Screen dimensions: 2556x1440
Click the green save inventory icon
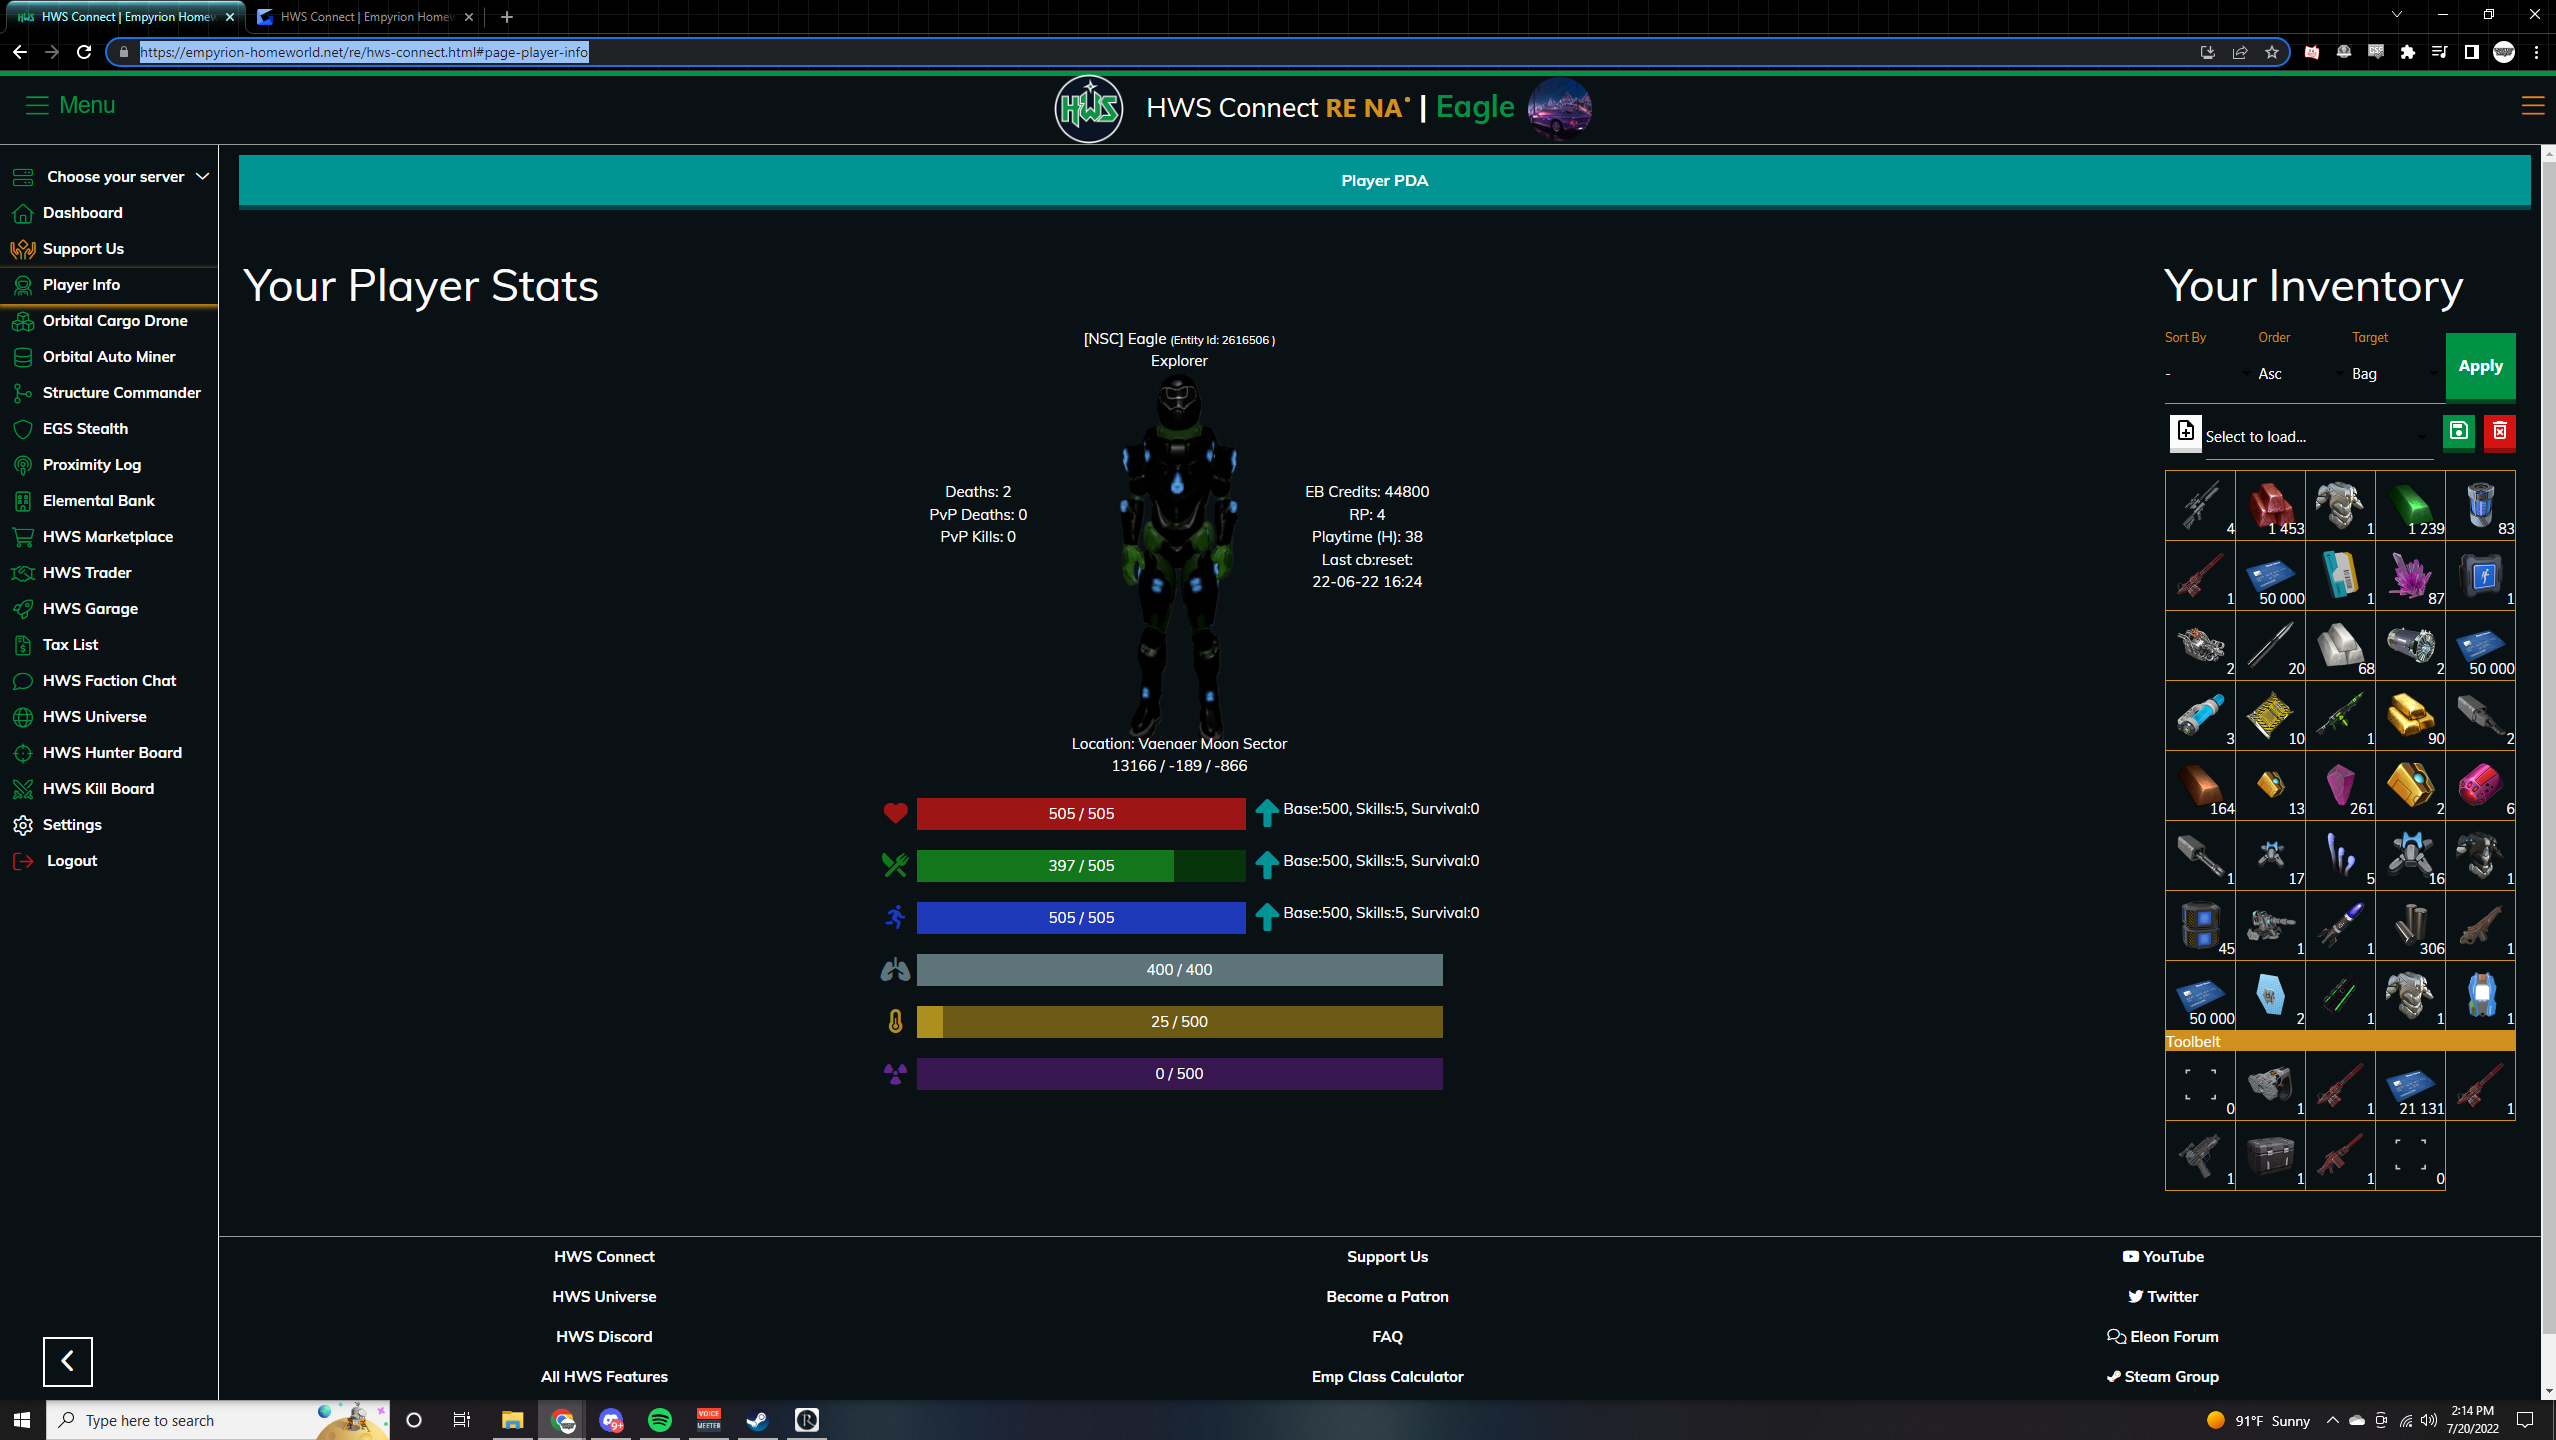2458,432
